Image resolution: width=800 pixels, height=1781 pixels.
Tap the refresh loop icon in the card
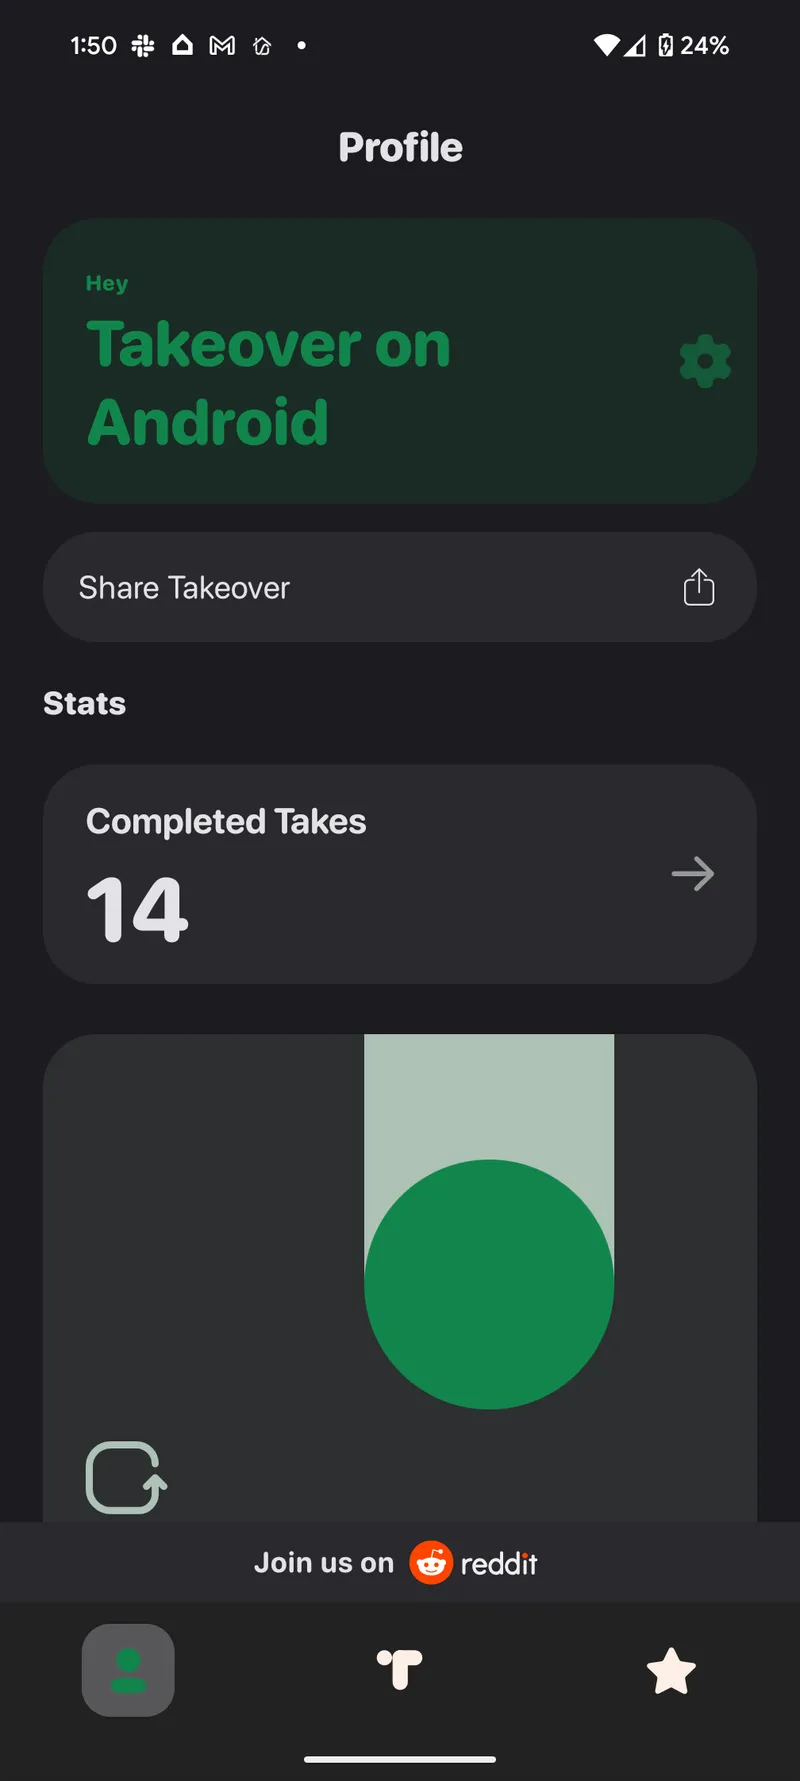(126, 1477)
